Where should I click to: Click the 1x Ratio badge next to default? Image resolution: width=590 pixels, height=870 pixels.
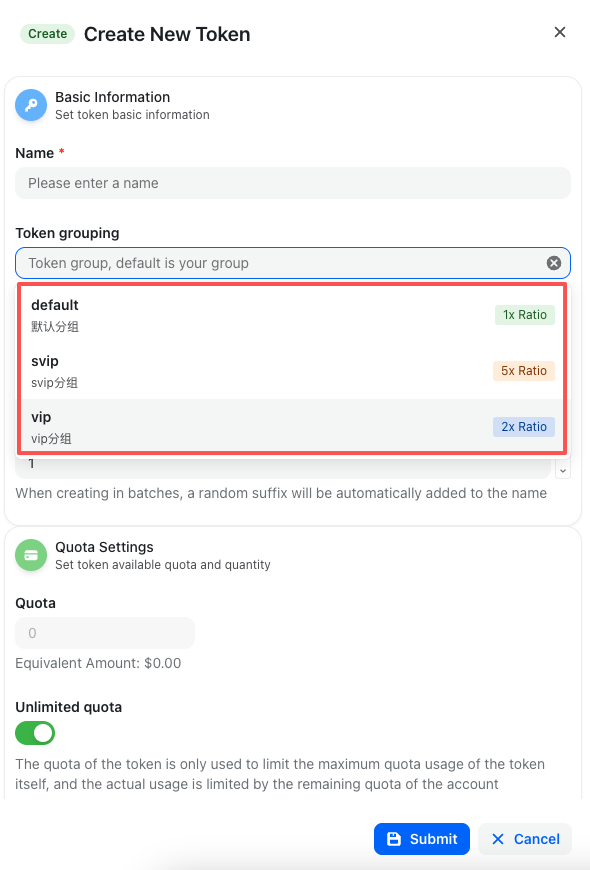point(524,314)
